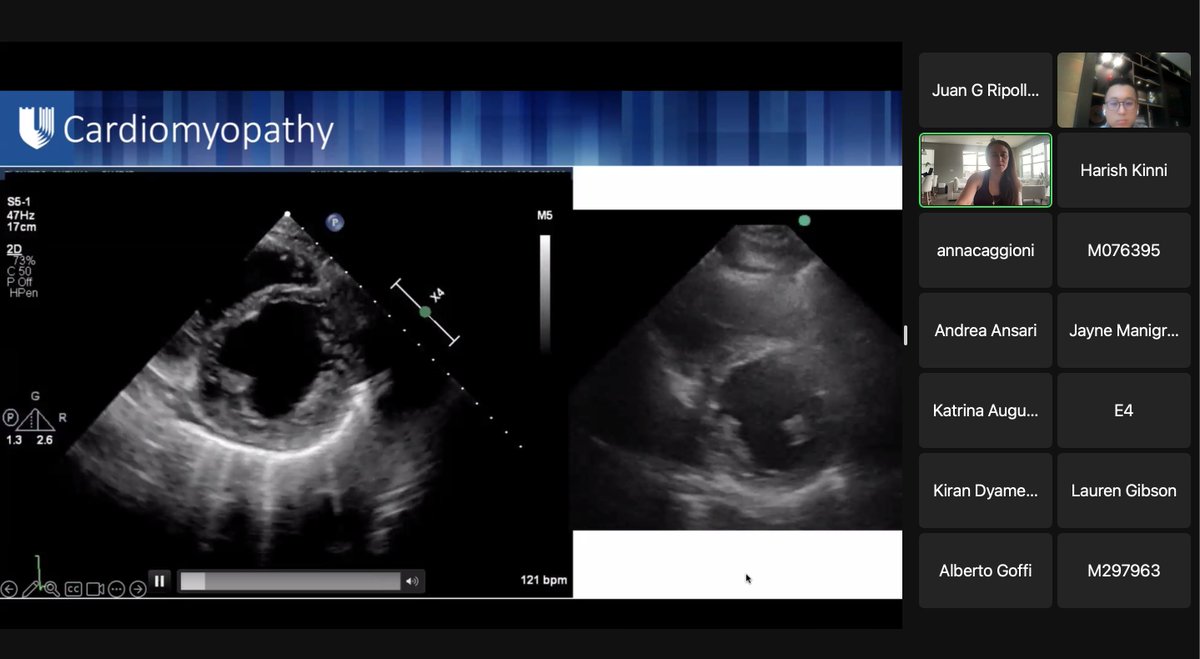The width and height of the screenshot is (1200, 659).
Task: Click the 121 bpm heart rate text
Action: [x=543, y=580]
